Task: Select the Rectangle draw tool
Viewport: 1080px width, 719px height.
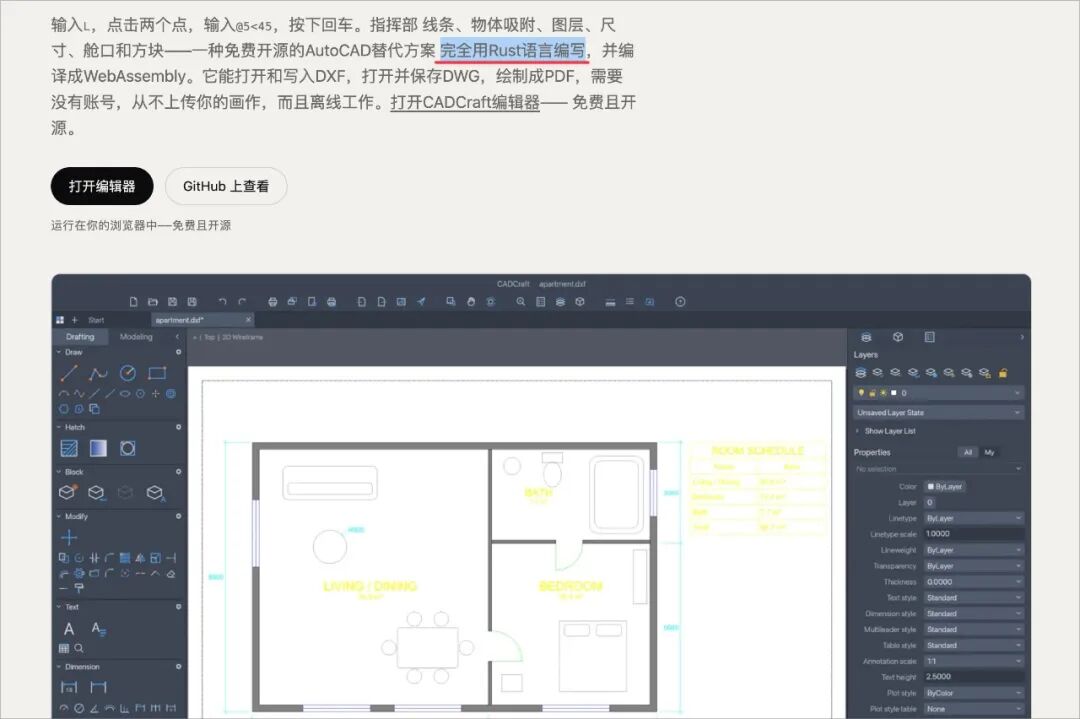Action: 157,373
